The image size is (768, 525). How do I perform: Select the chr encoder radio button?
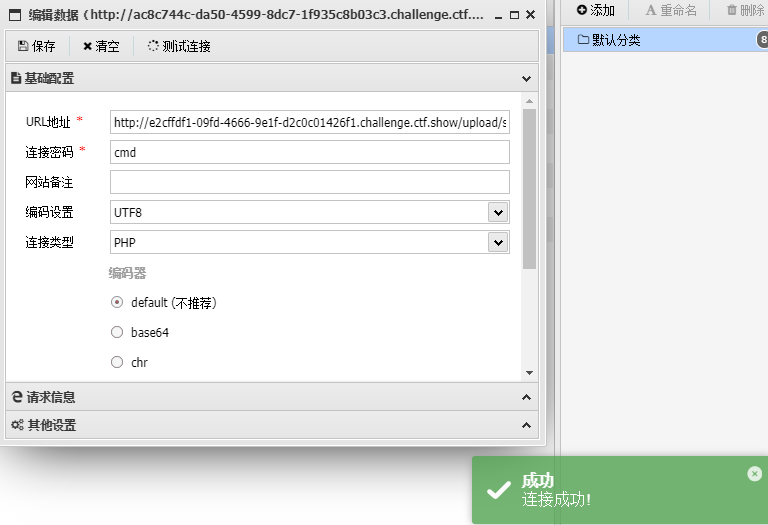click(x=117, y=362)
